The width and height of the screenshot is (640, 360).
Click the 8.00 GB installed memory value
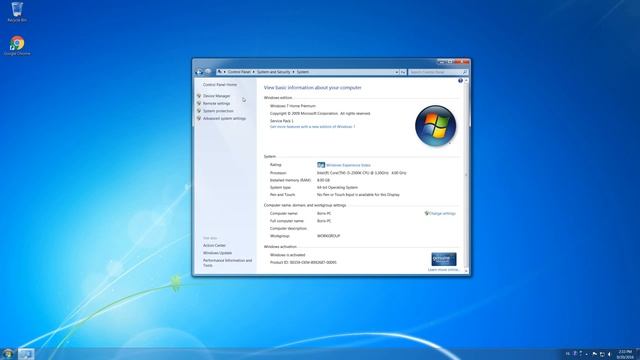pyautogui.click(x=323, y=180)
